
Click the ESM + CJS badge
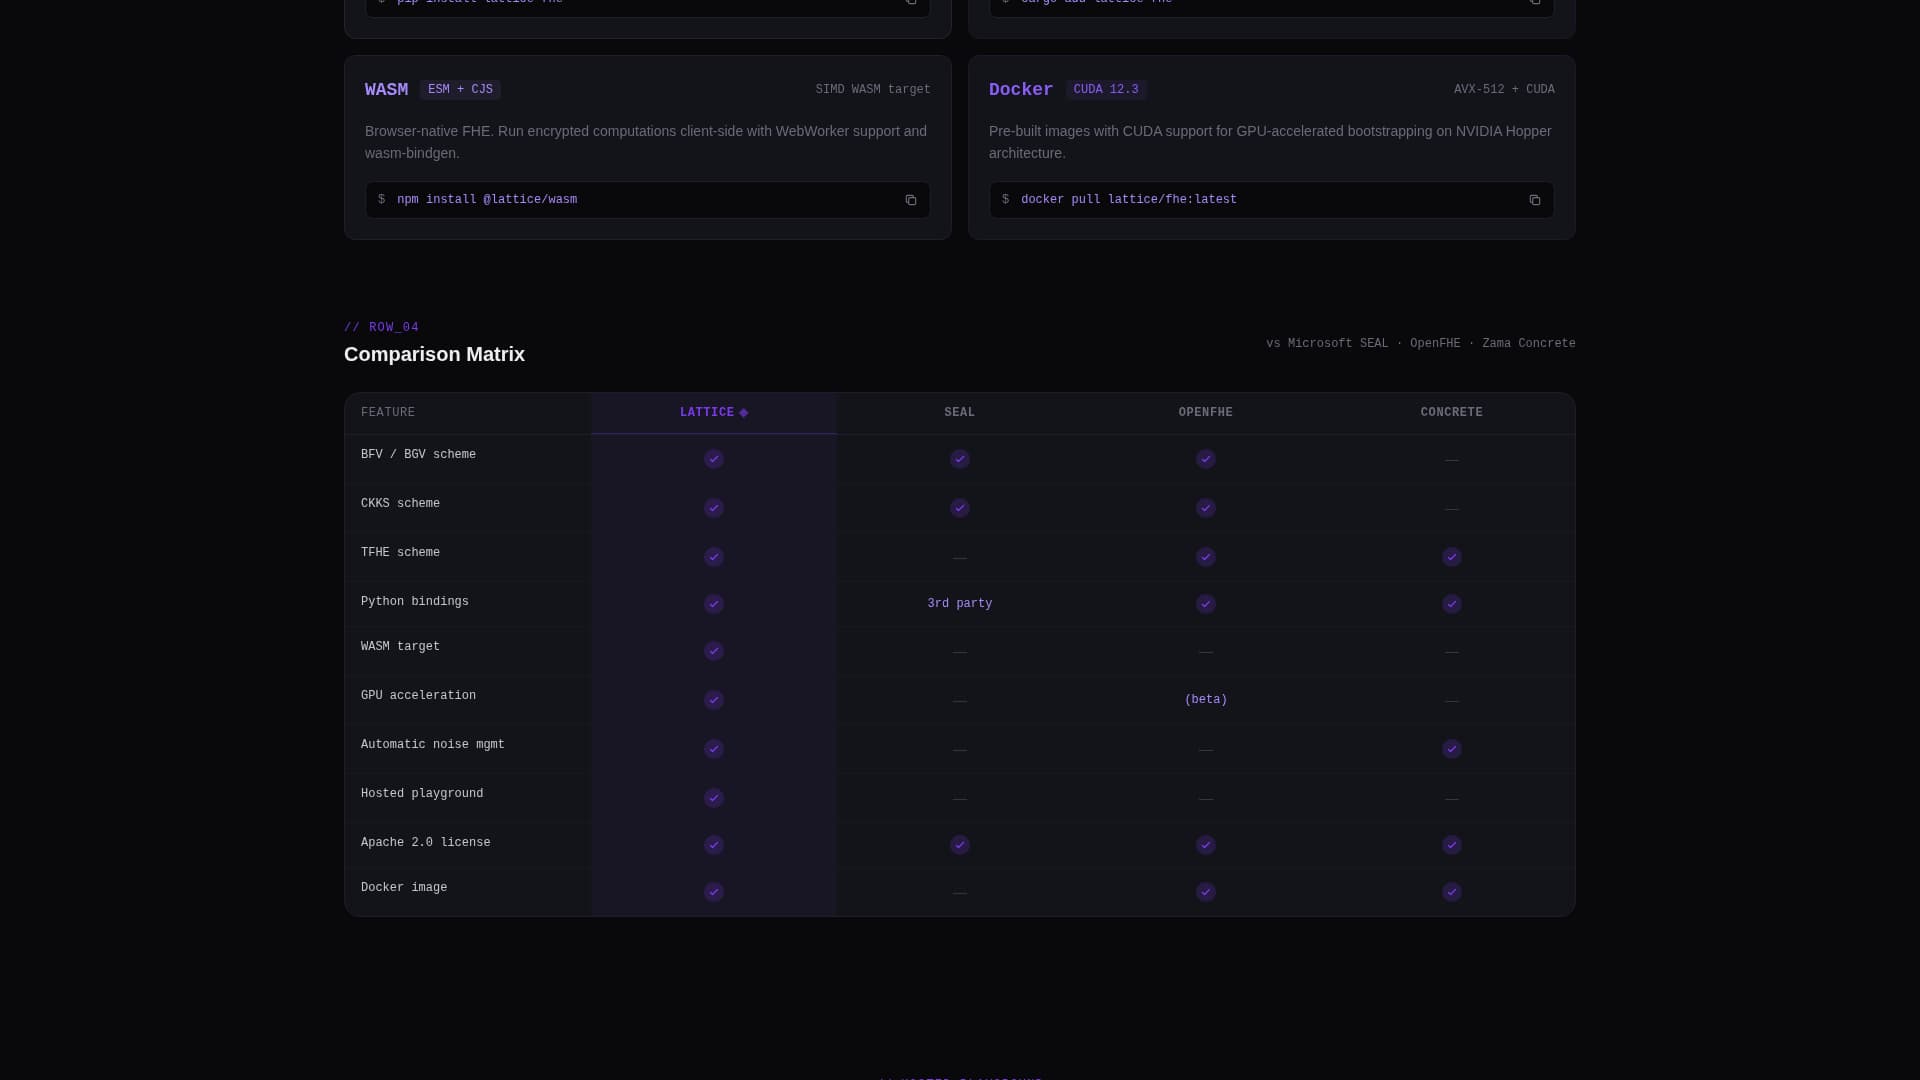click(x=460, y=90)
